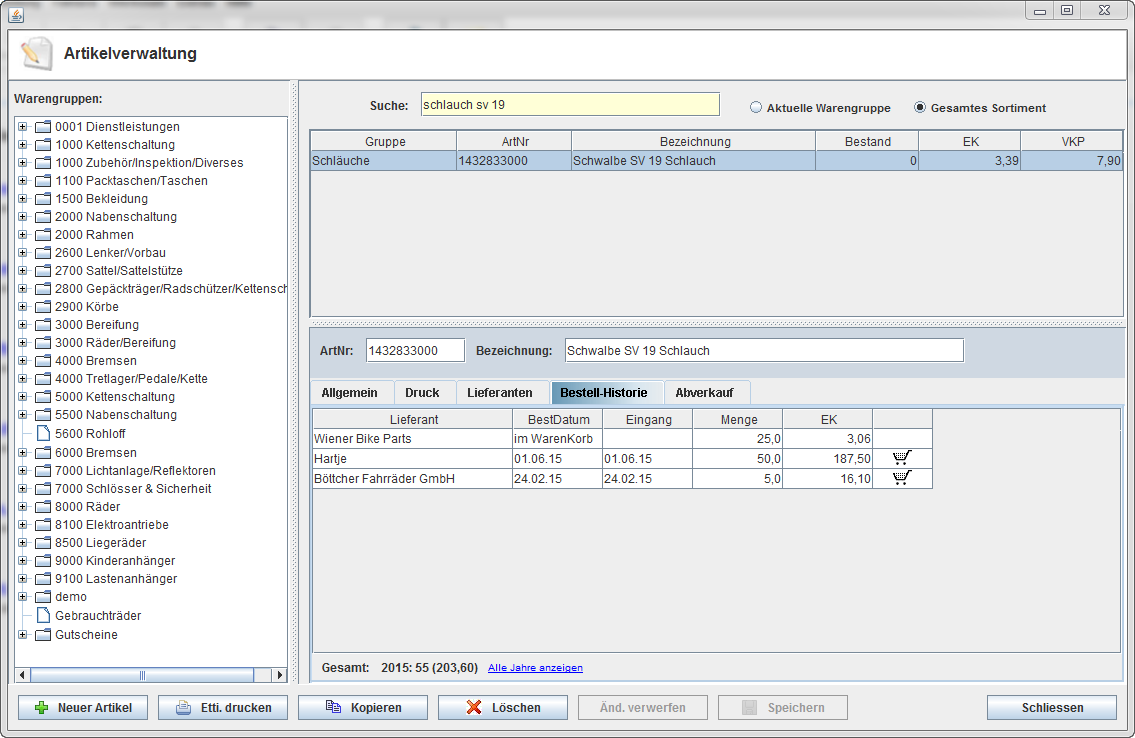Expand the 3000 Bereifung group
The height and width of the screenshot is (738, 1135).
23,325
